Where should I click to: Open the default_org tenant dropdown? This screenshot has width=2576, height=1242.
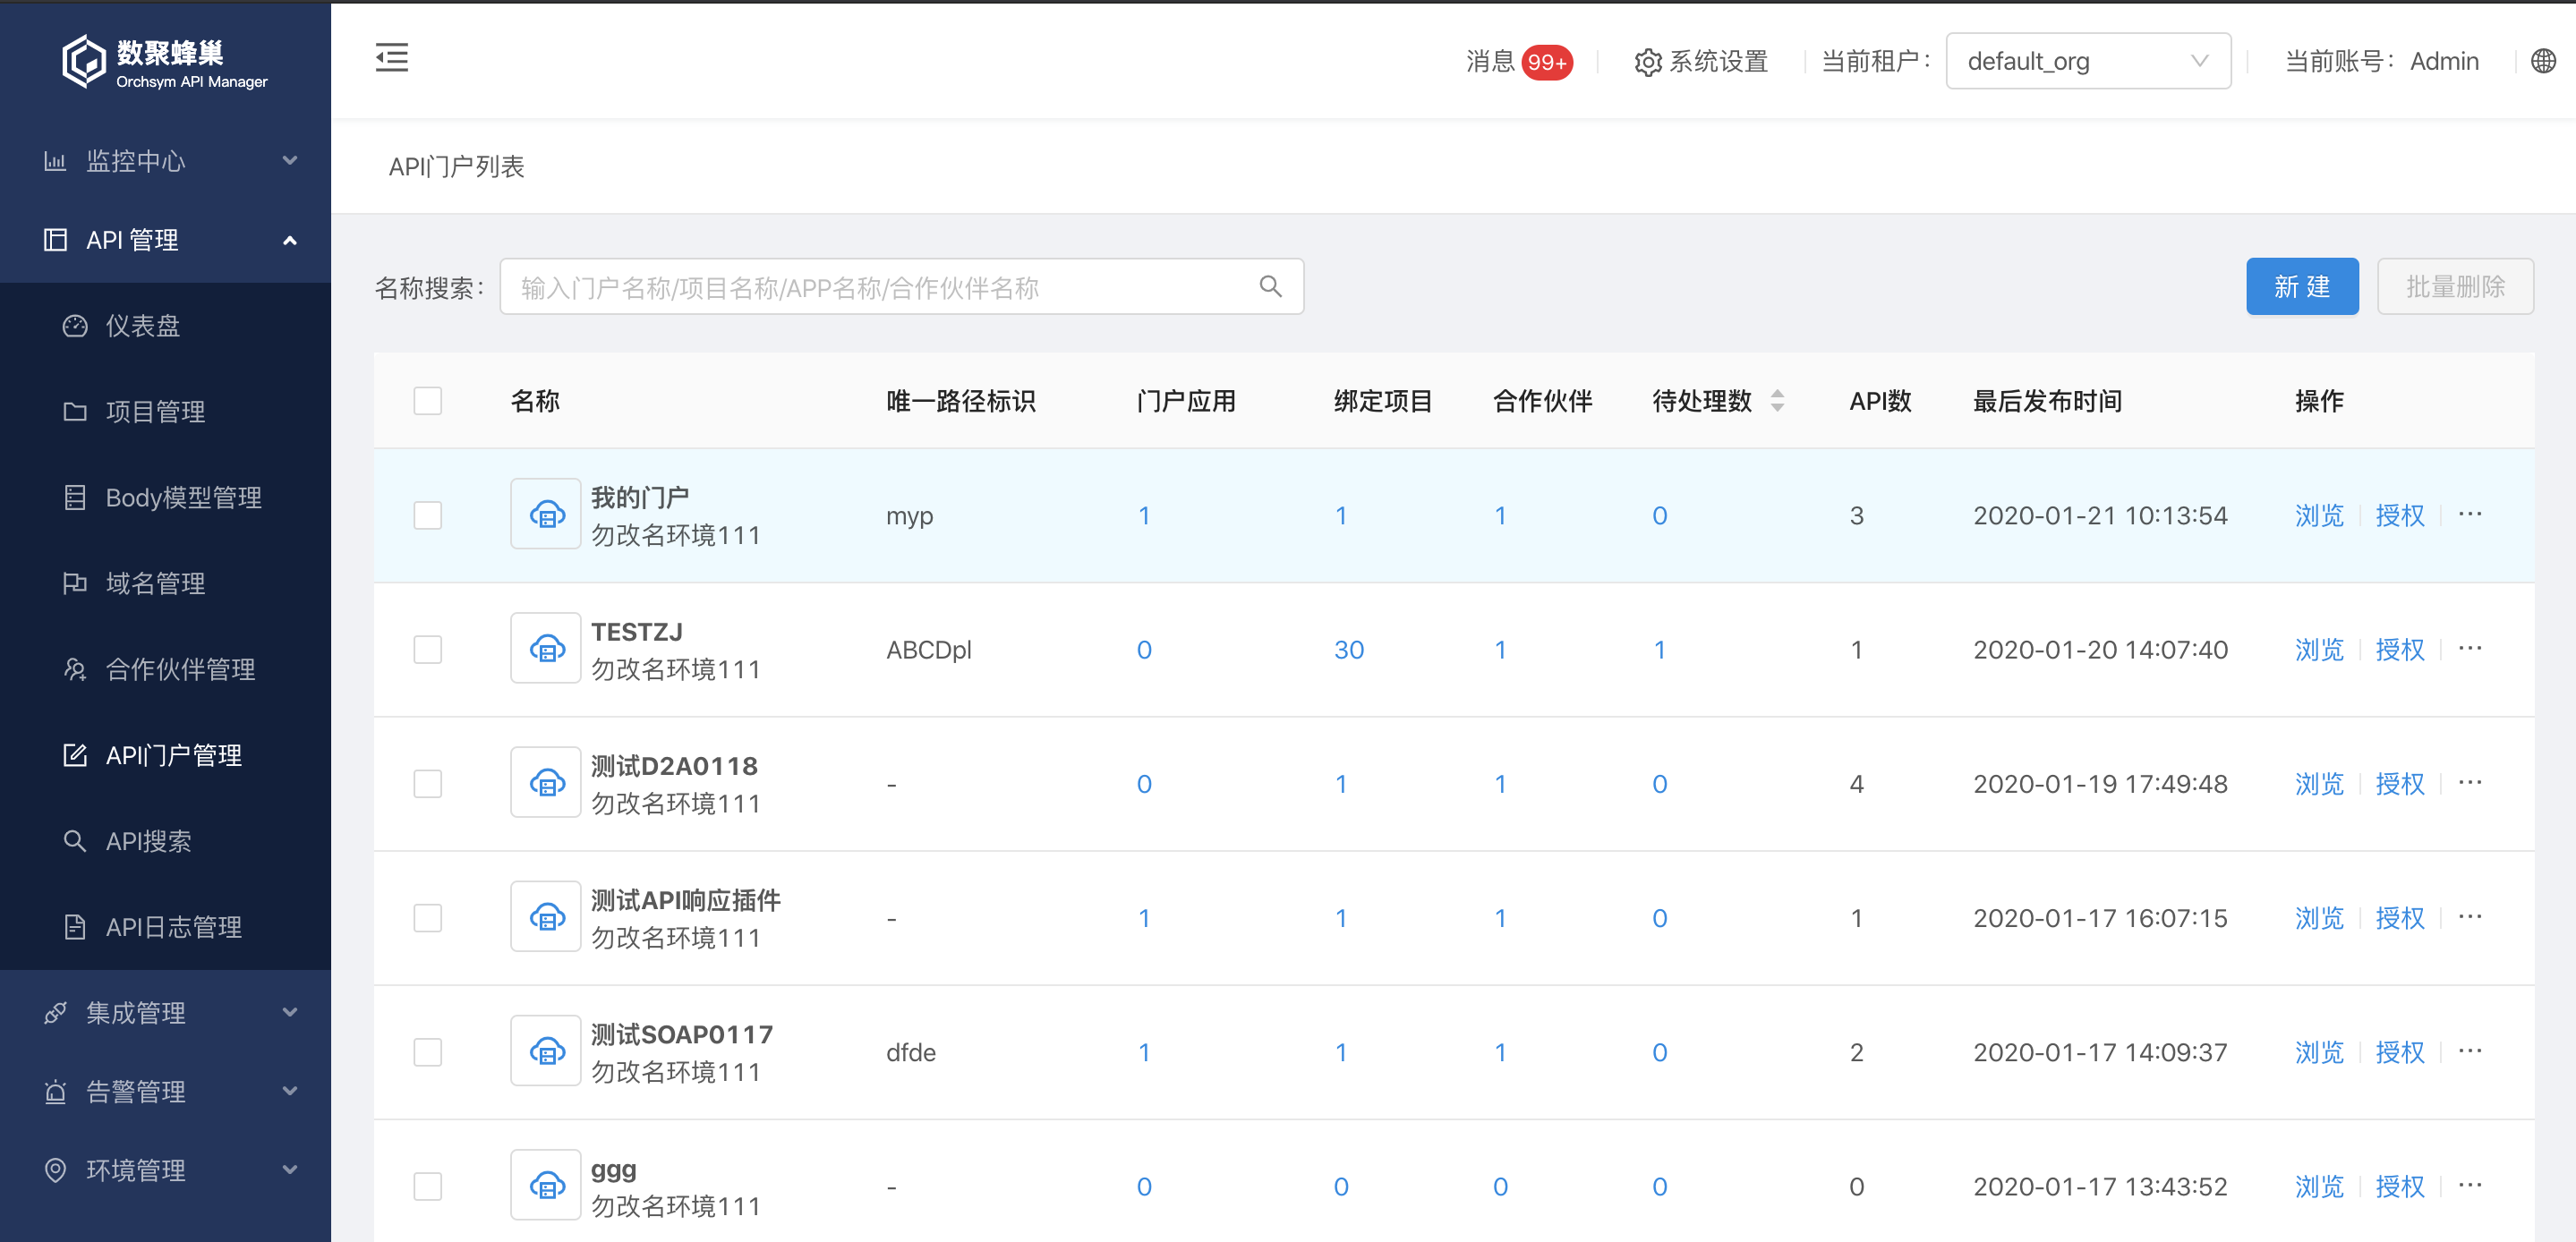tap(2087, 62)
